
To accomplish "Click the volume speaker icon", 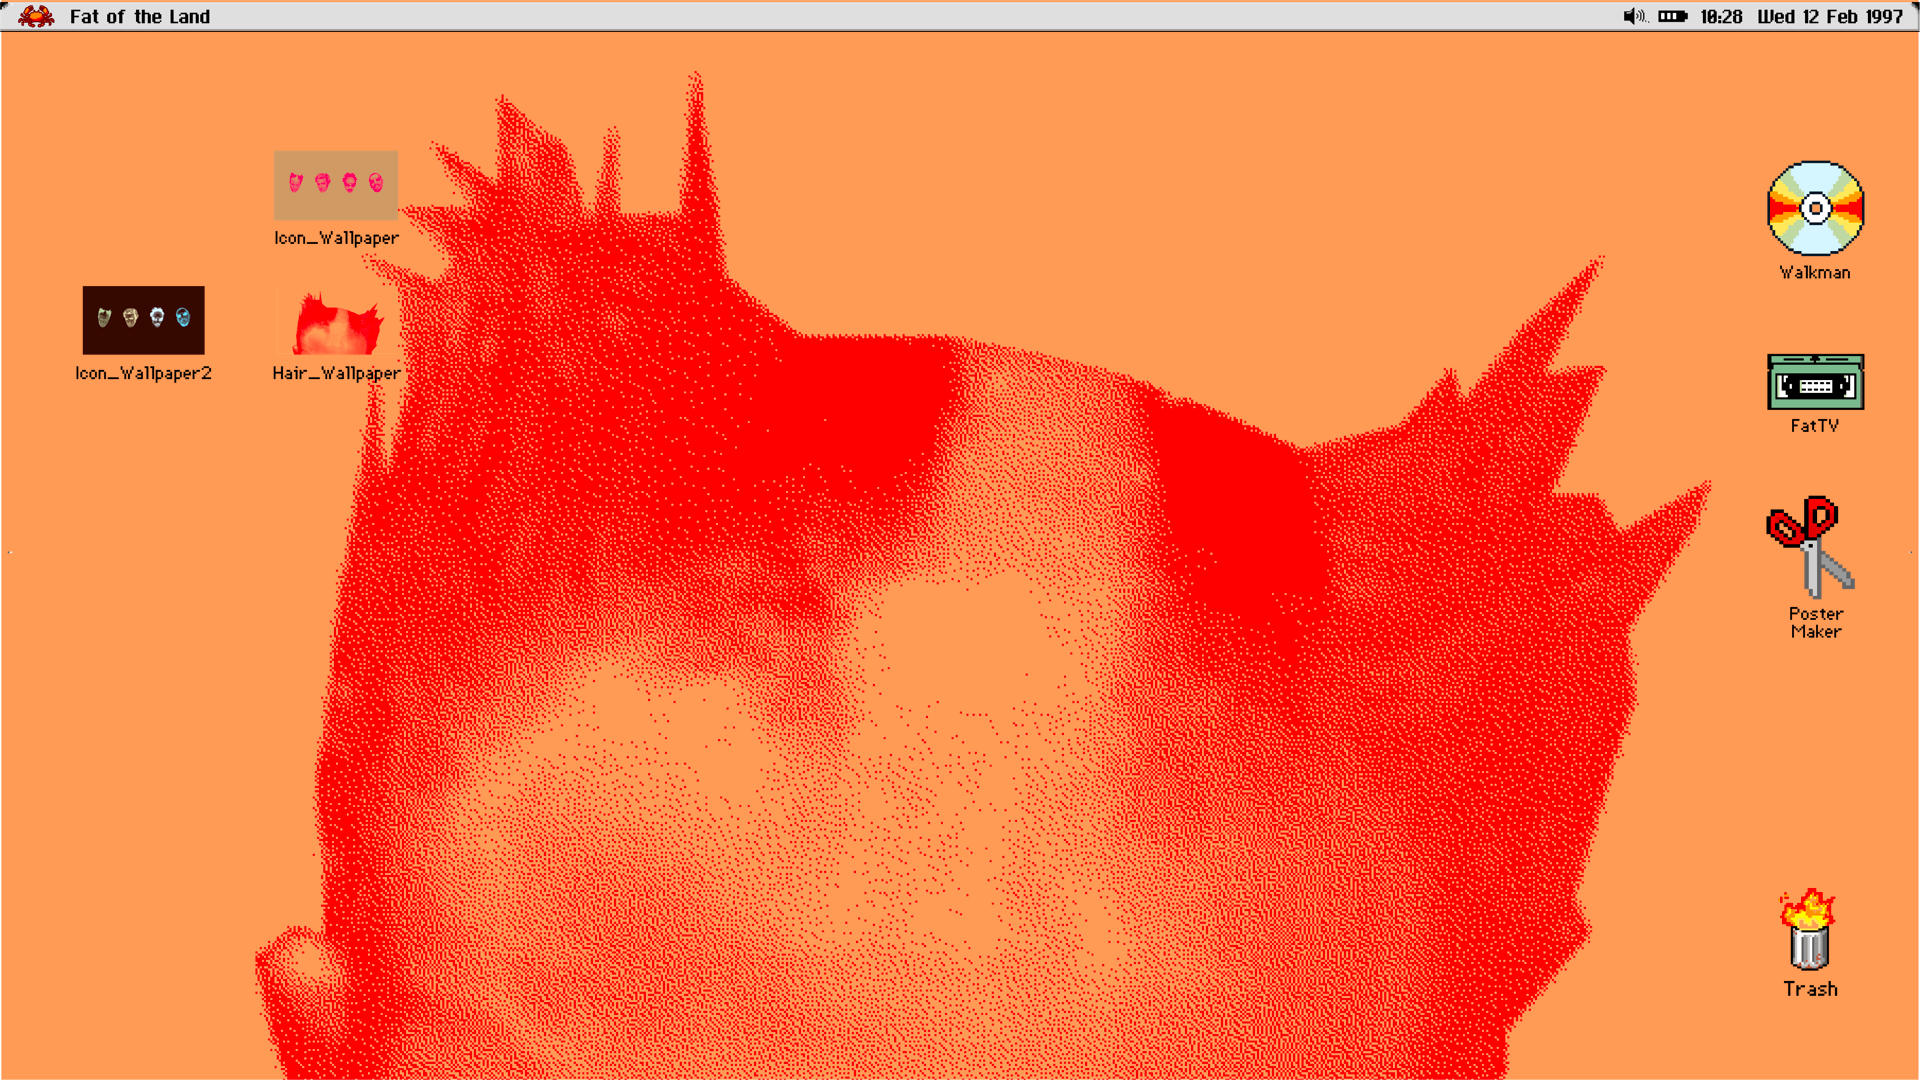I will (x=1633, y=16).
